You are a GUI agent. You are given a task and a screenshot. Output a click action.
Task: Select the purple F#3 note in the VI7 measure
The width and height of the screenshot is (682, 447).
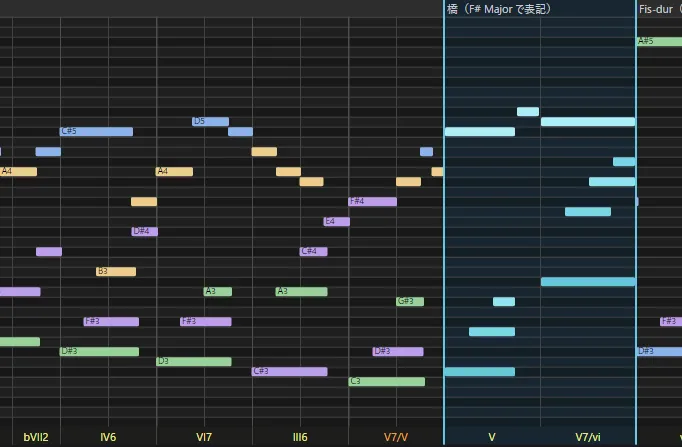(x=206, y=321)
